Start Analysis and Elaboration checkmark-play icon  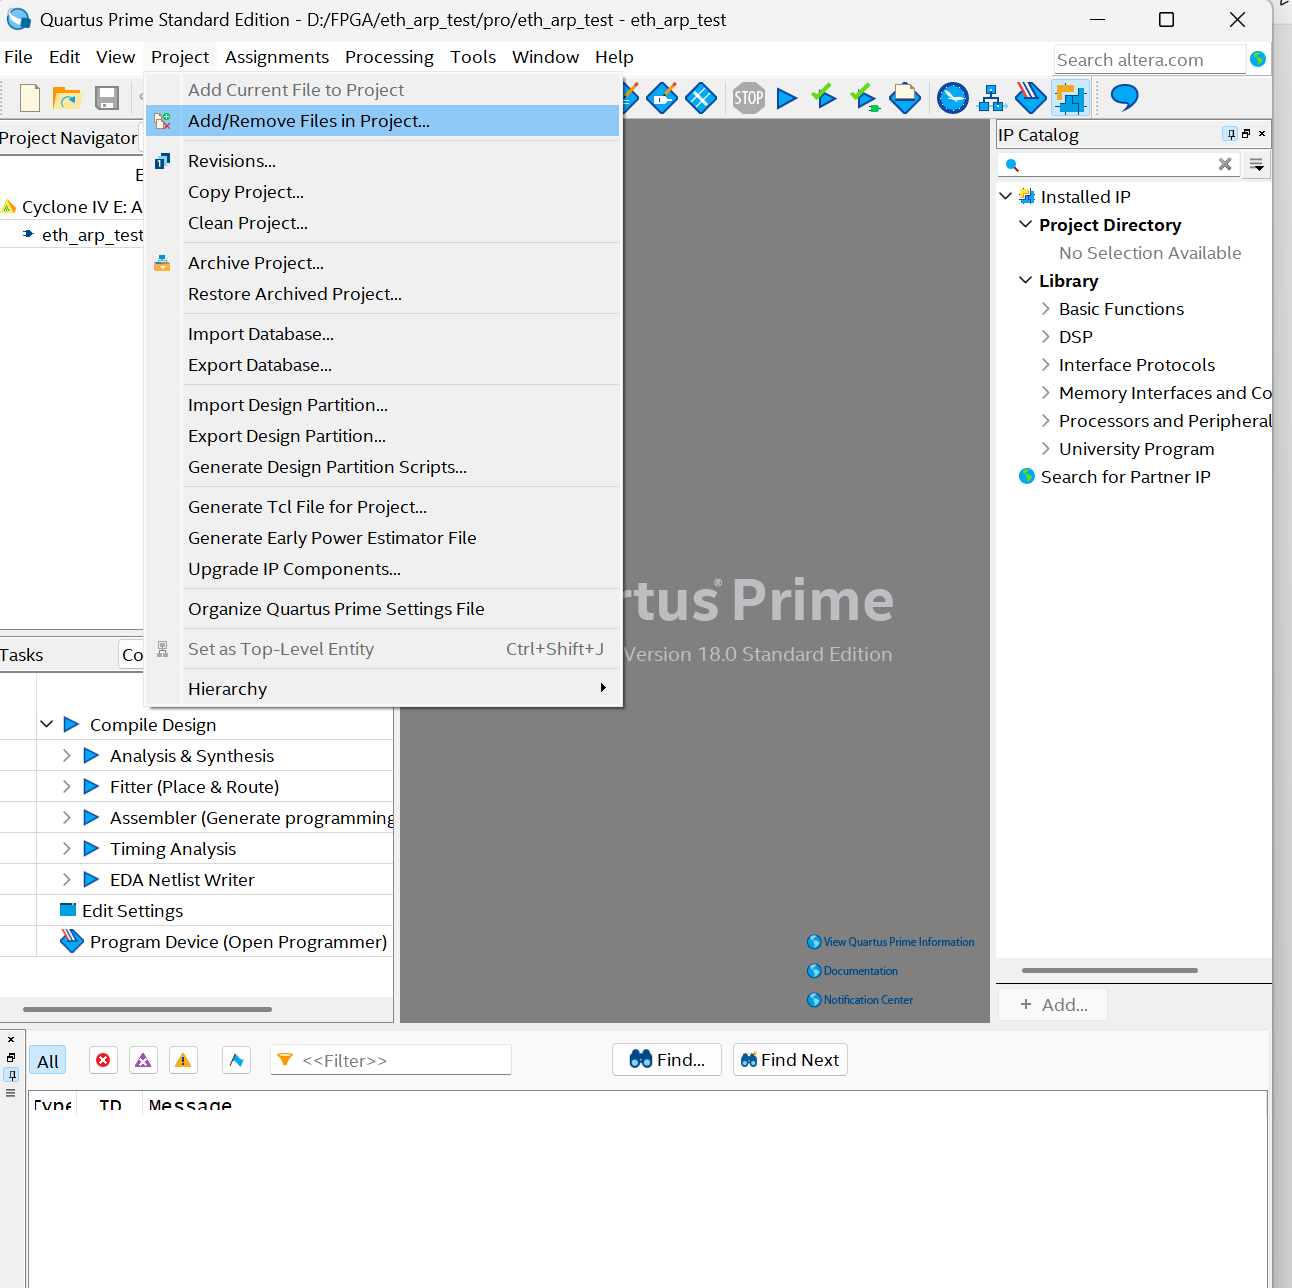[x=824, y=97]
